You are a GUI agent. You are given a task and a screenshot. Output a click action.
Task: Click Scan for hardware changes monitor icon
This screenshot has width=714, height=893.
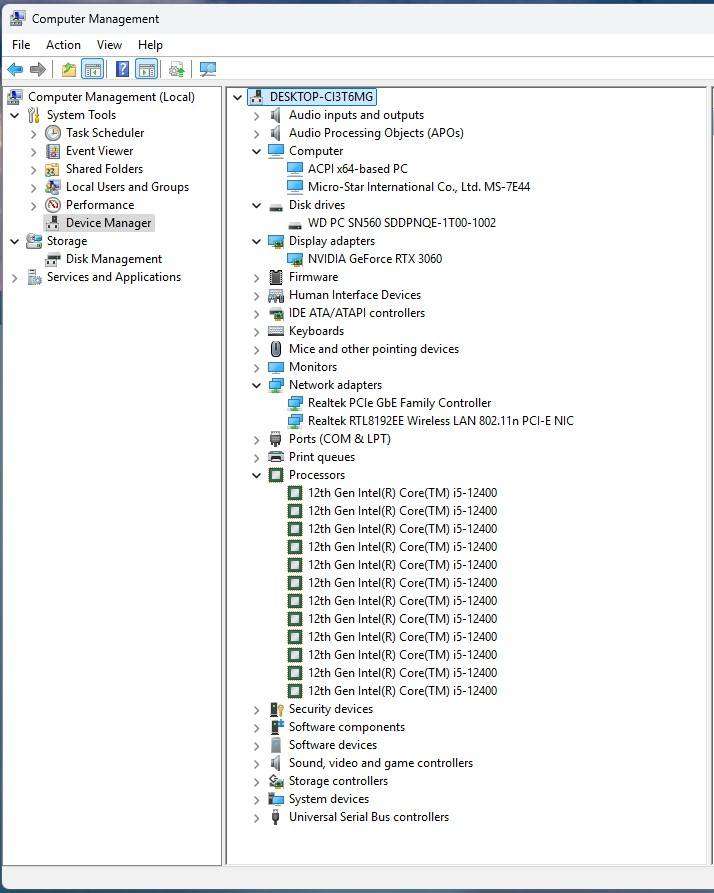(x=208, y=69)
